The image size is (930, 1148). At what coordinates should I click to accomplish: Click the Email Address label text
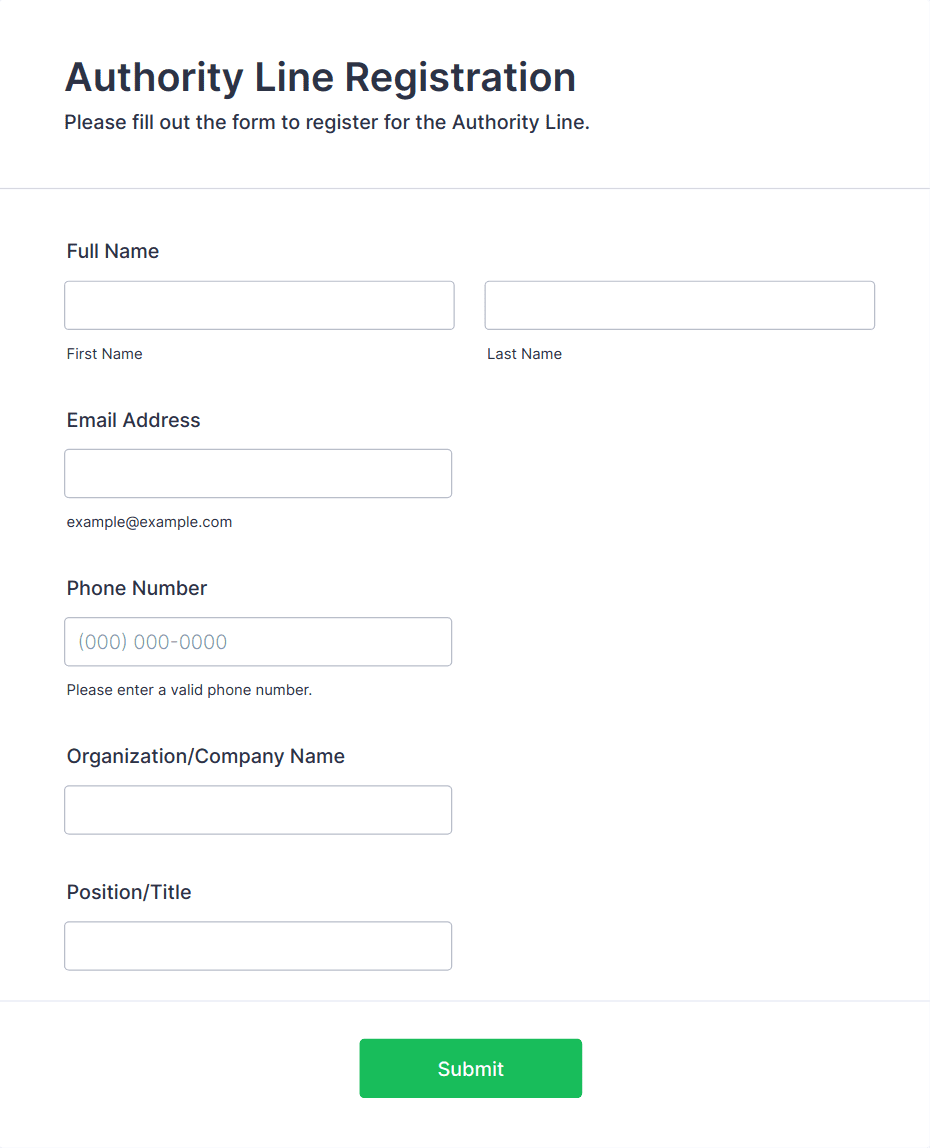click(133, 420)
